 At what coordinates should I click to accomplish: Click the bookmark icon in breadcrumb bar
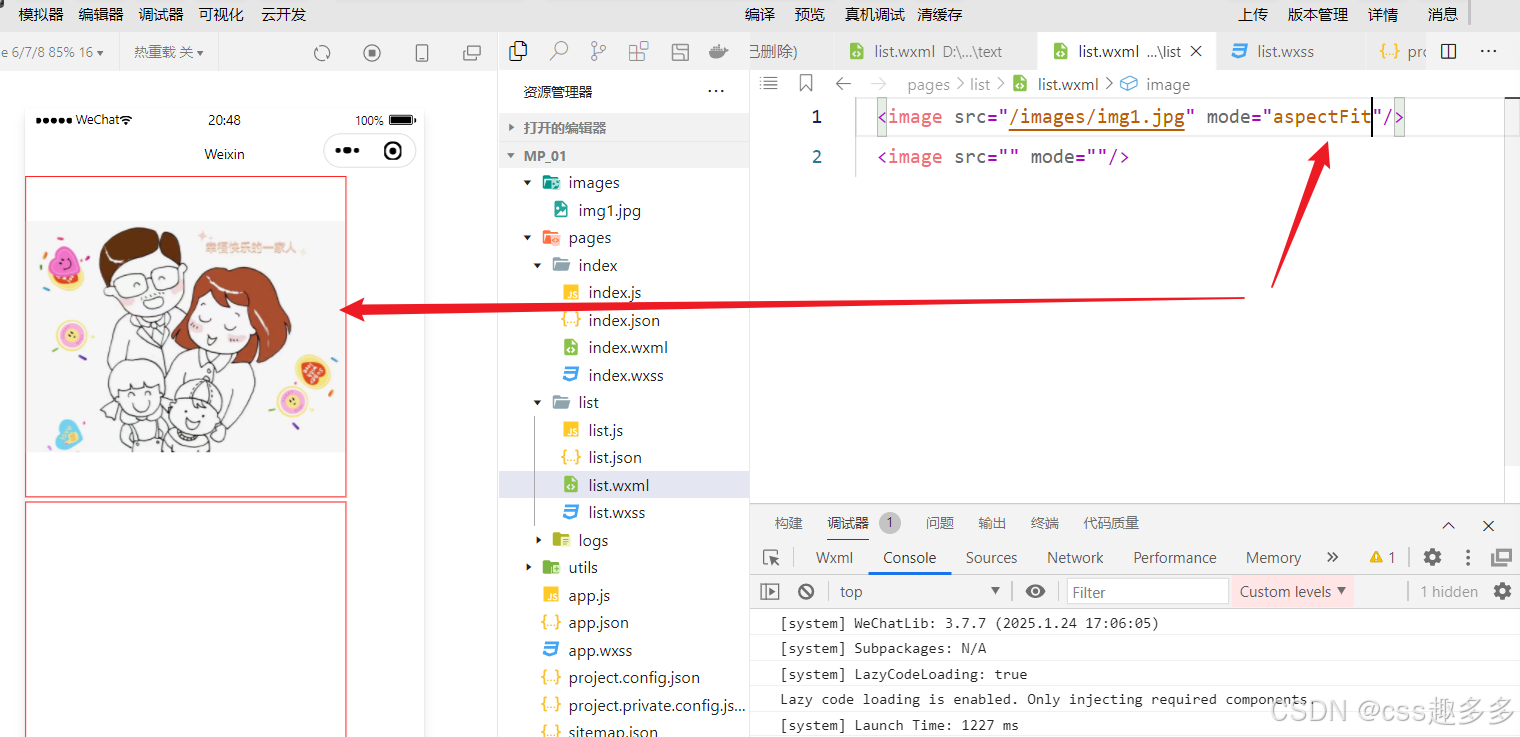coord(806,83)
